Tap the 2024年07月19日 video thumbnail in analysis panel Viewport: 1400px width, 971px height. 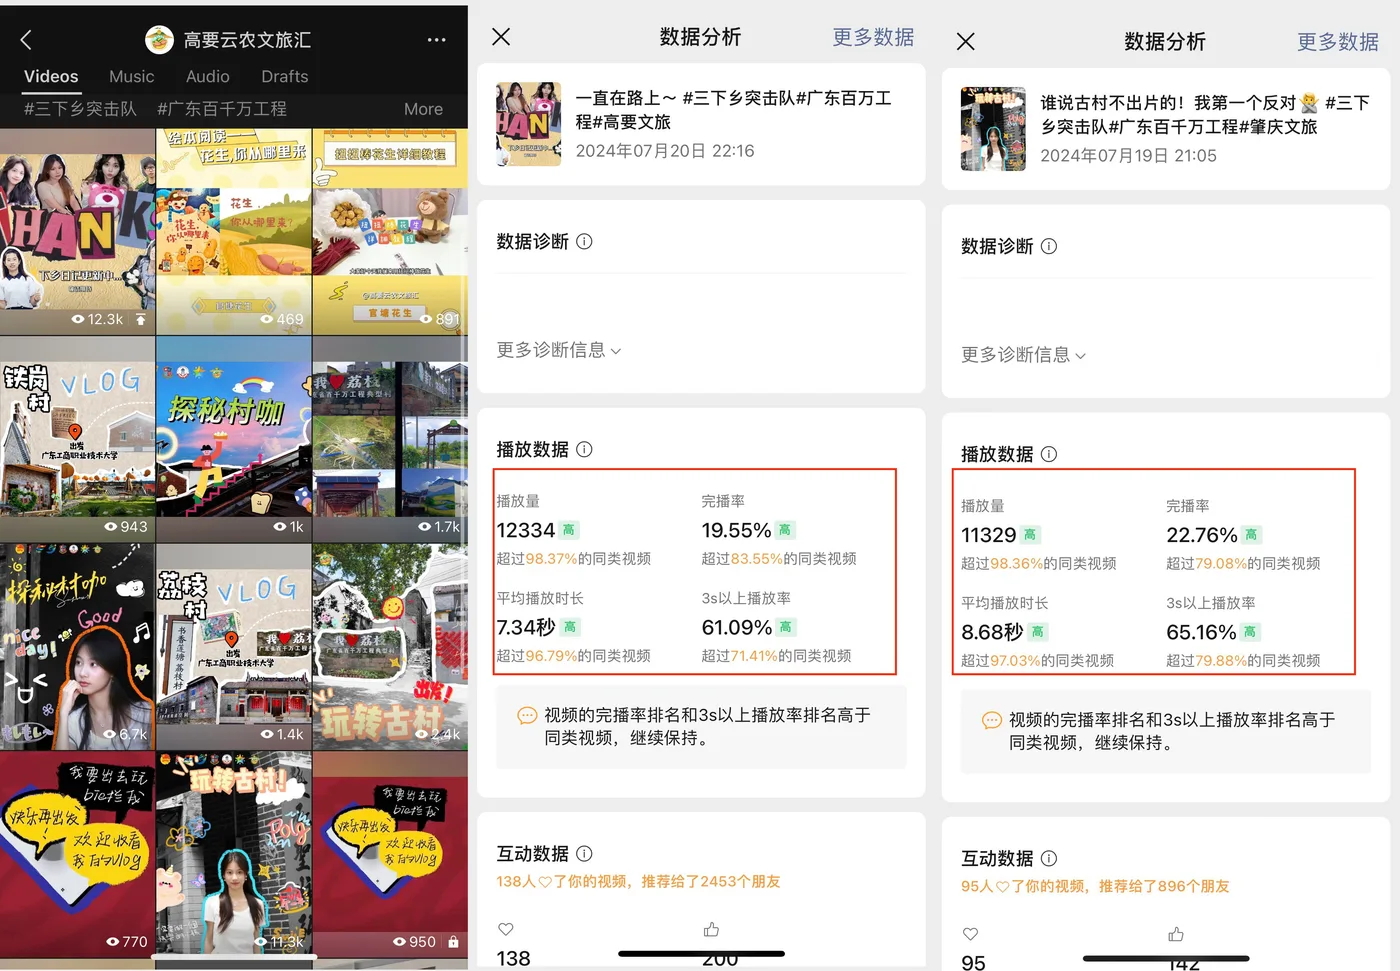tap(993, 129)
